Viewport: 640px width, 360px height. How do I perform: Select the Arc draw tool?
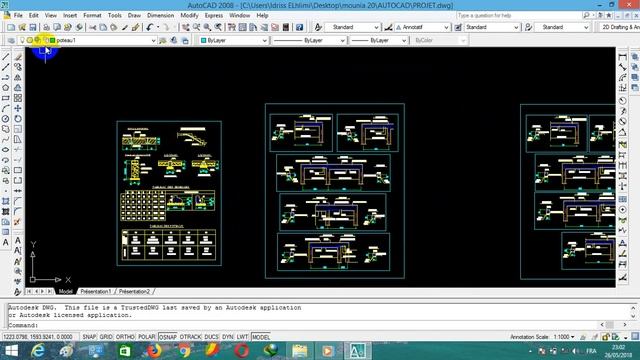point(6,109)
